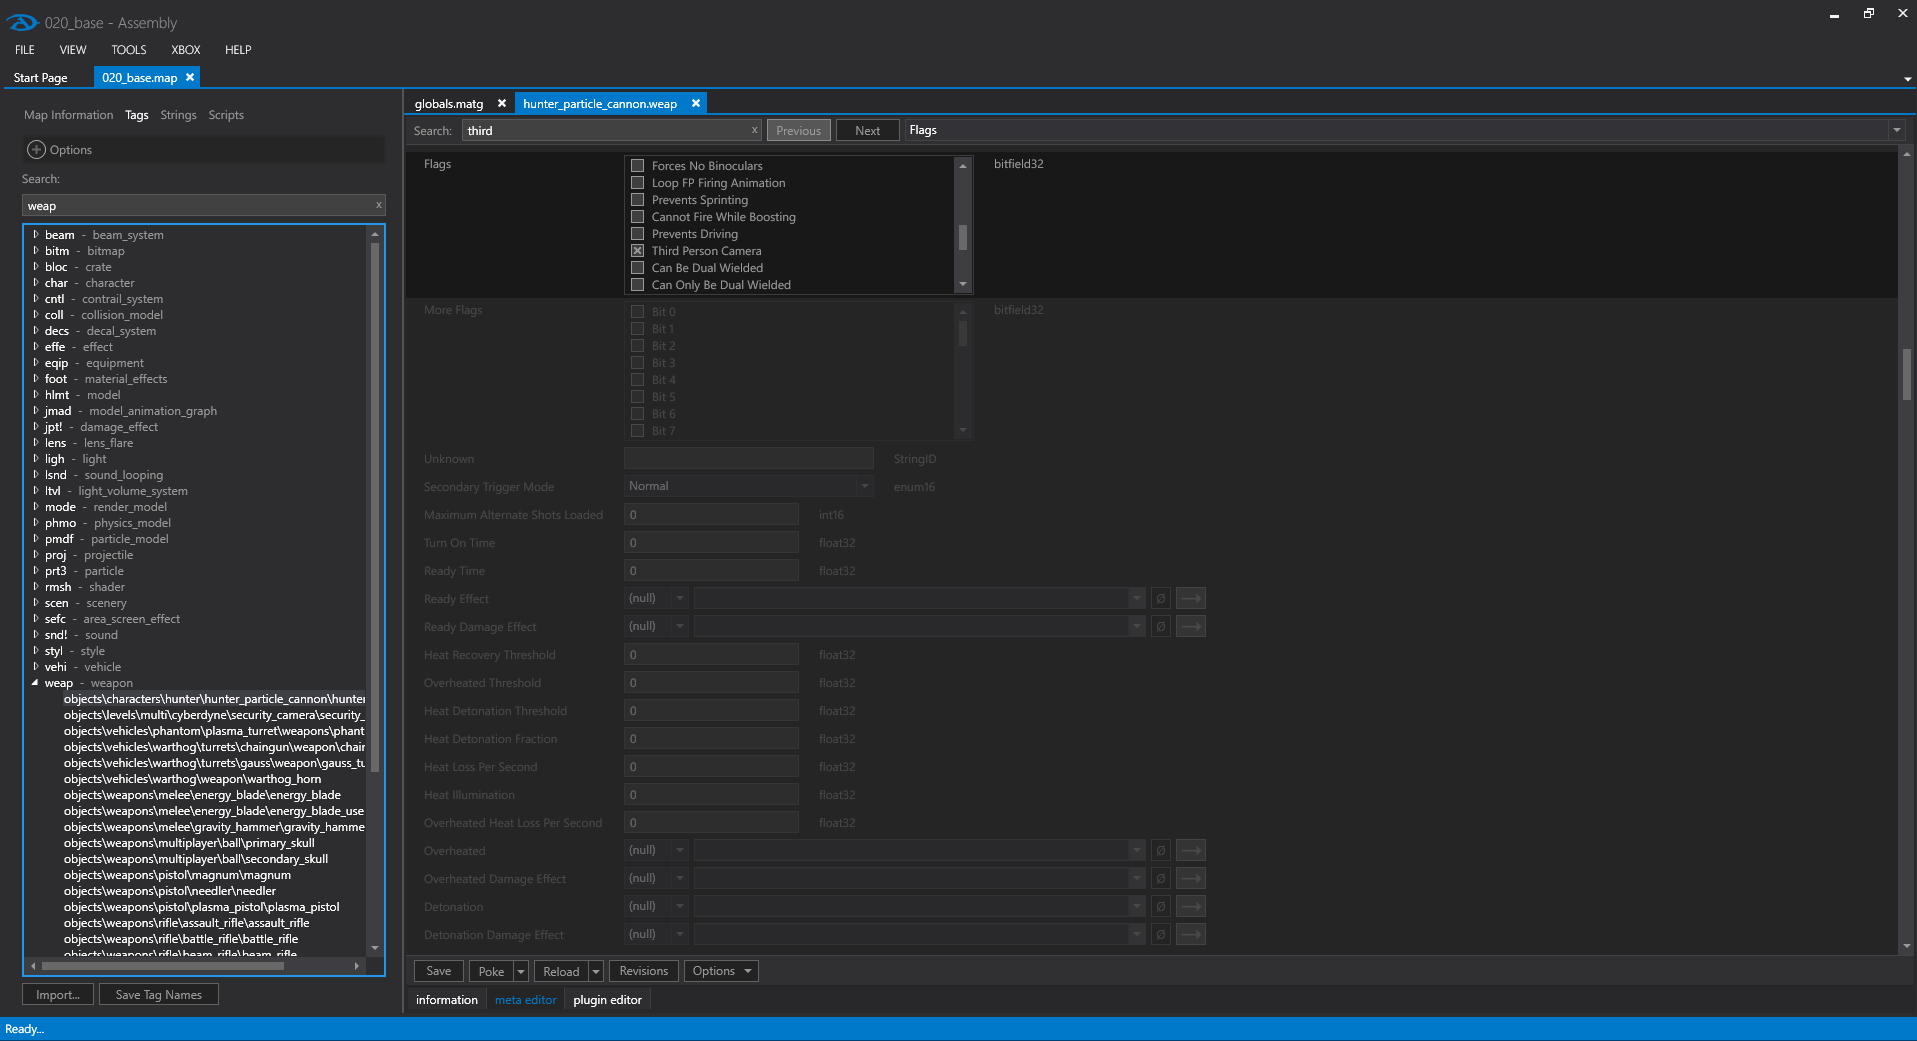Image resolution: width=1917 pixels, height=1041 pixels.
Task: Click the Save Tag Names button
Action: click(159, 995)
